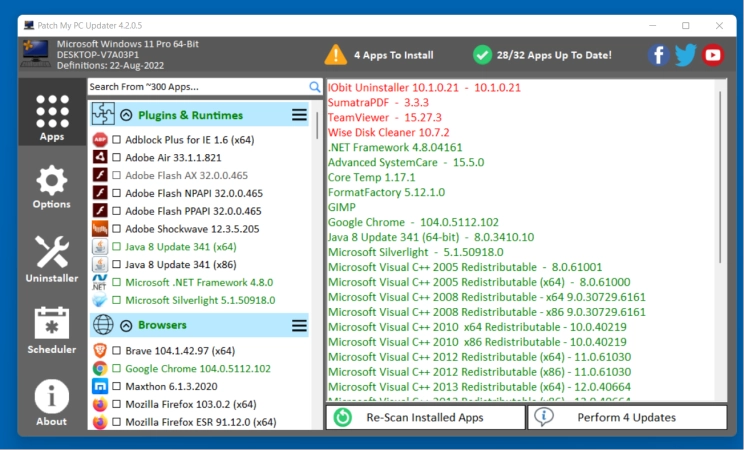Open the Plugins & Runtimes hamburger menu
Viewport: 744px width, 450px height.
click(x=299, y=115)
